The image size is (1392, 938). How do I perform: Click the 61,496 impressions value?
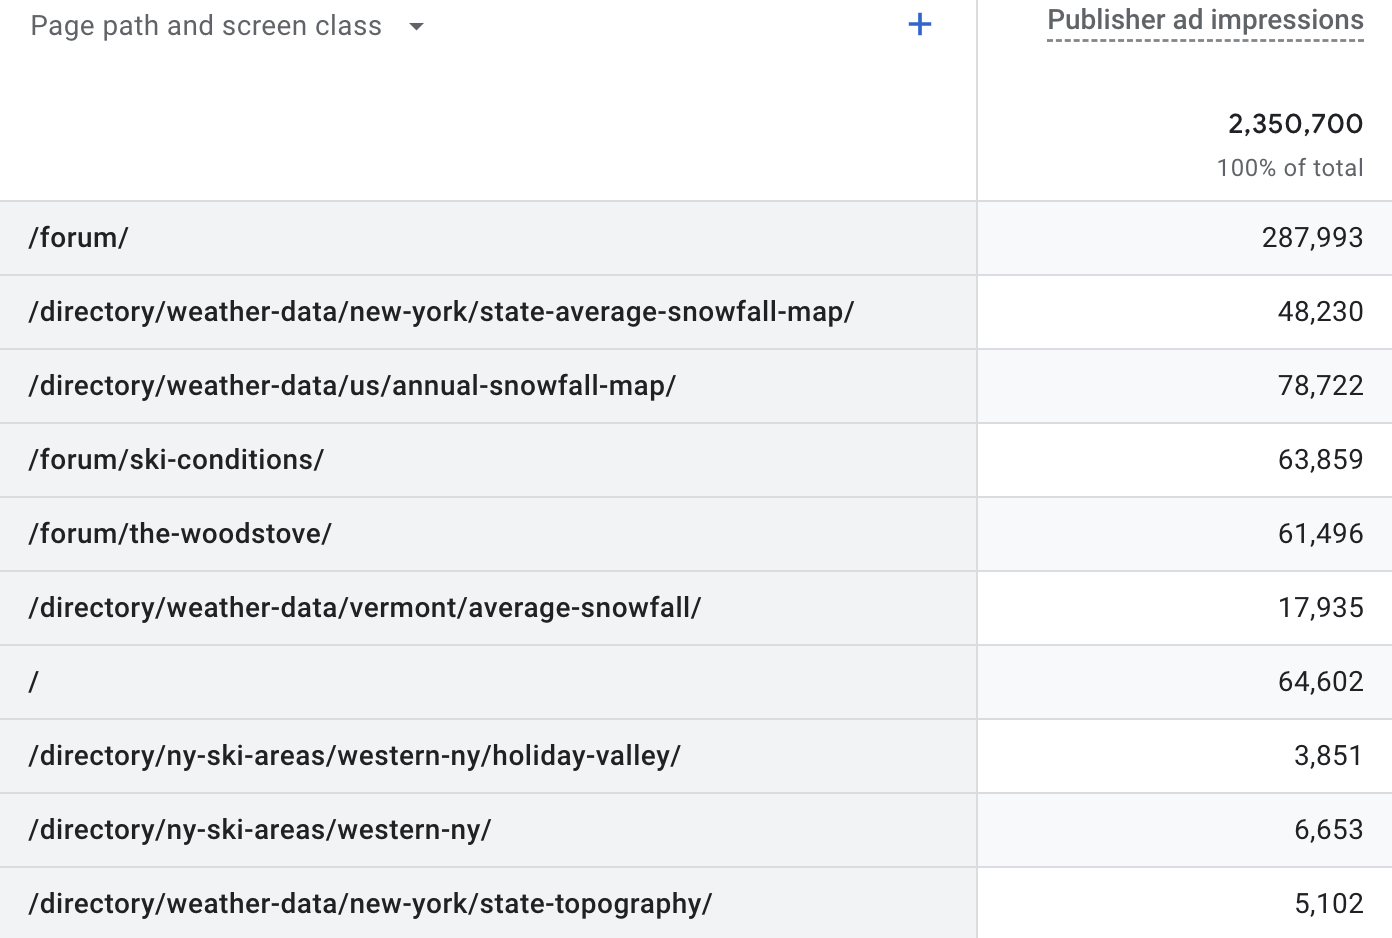click(x=1320, y=534)
